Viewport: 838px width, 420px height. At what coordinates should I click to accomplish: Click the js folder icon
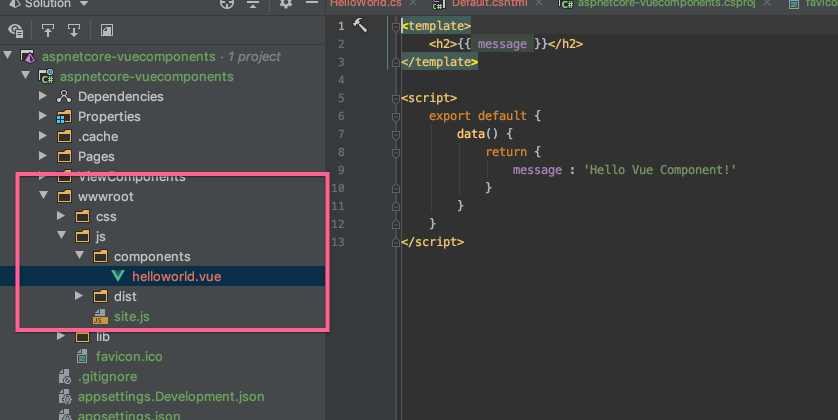(82, 236)
